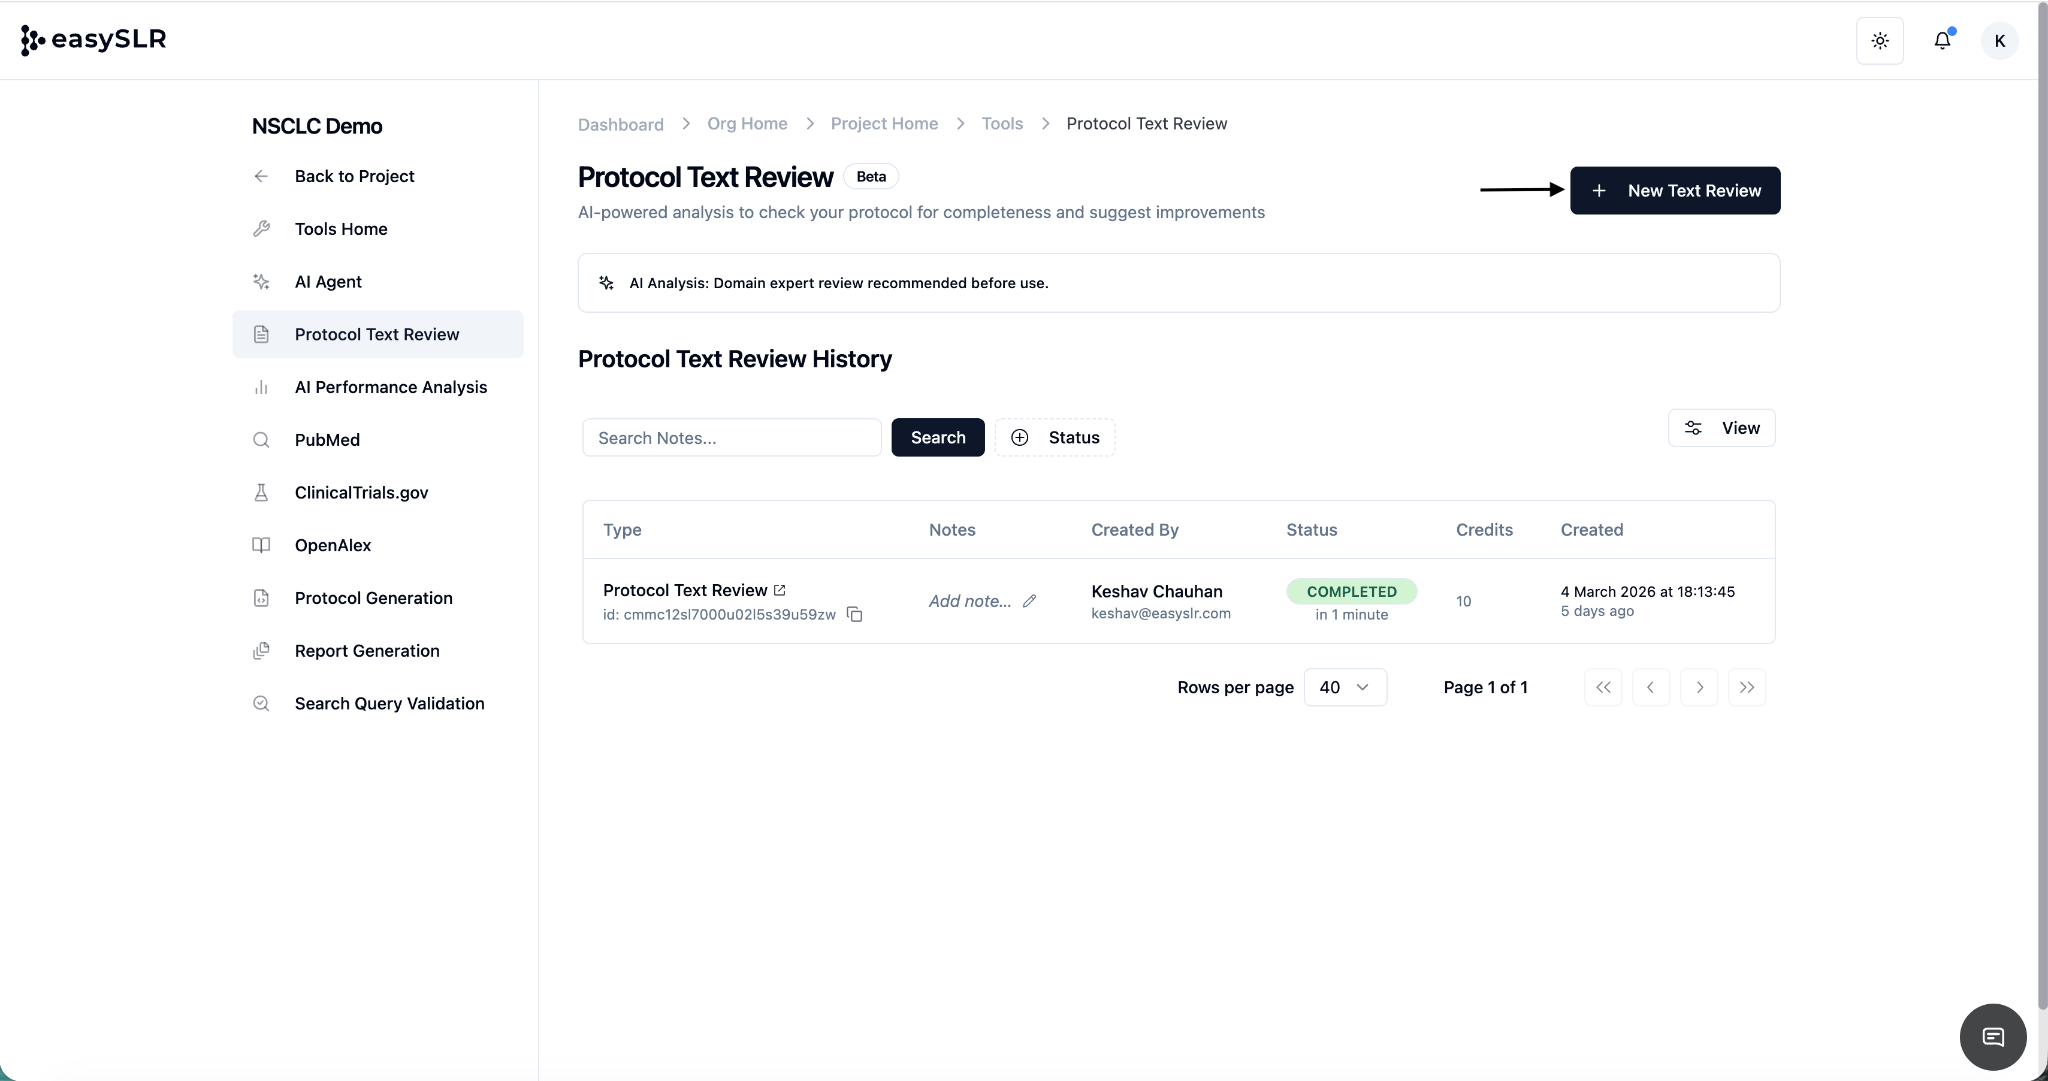Open the chat support bubble icon

[1992, 1037]
